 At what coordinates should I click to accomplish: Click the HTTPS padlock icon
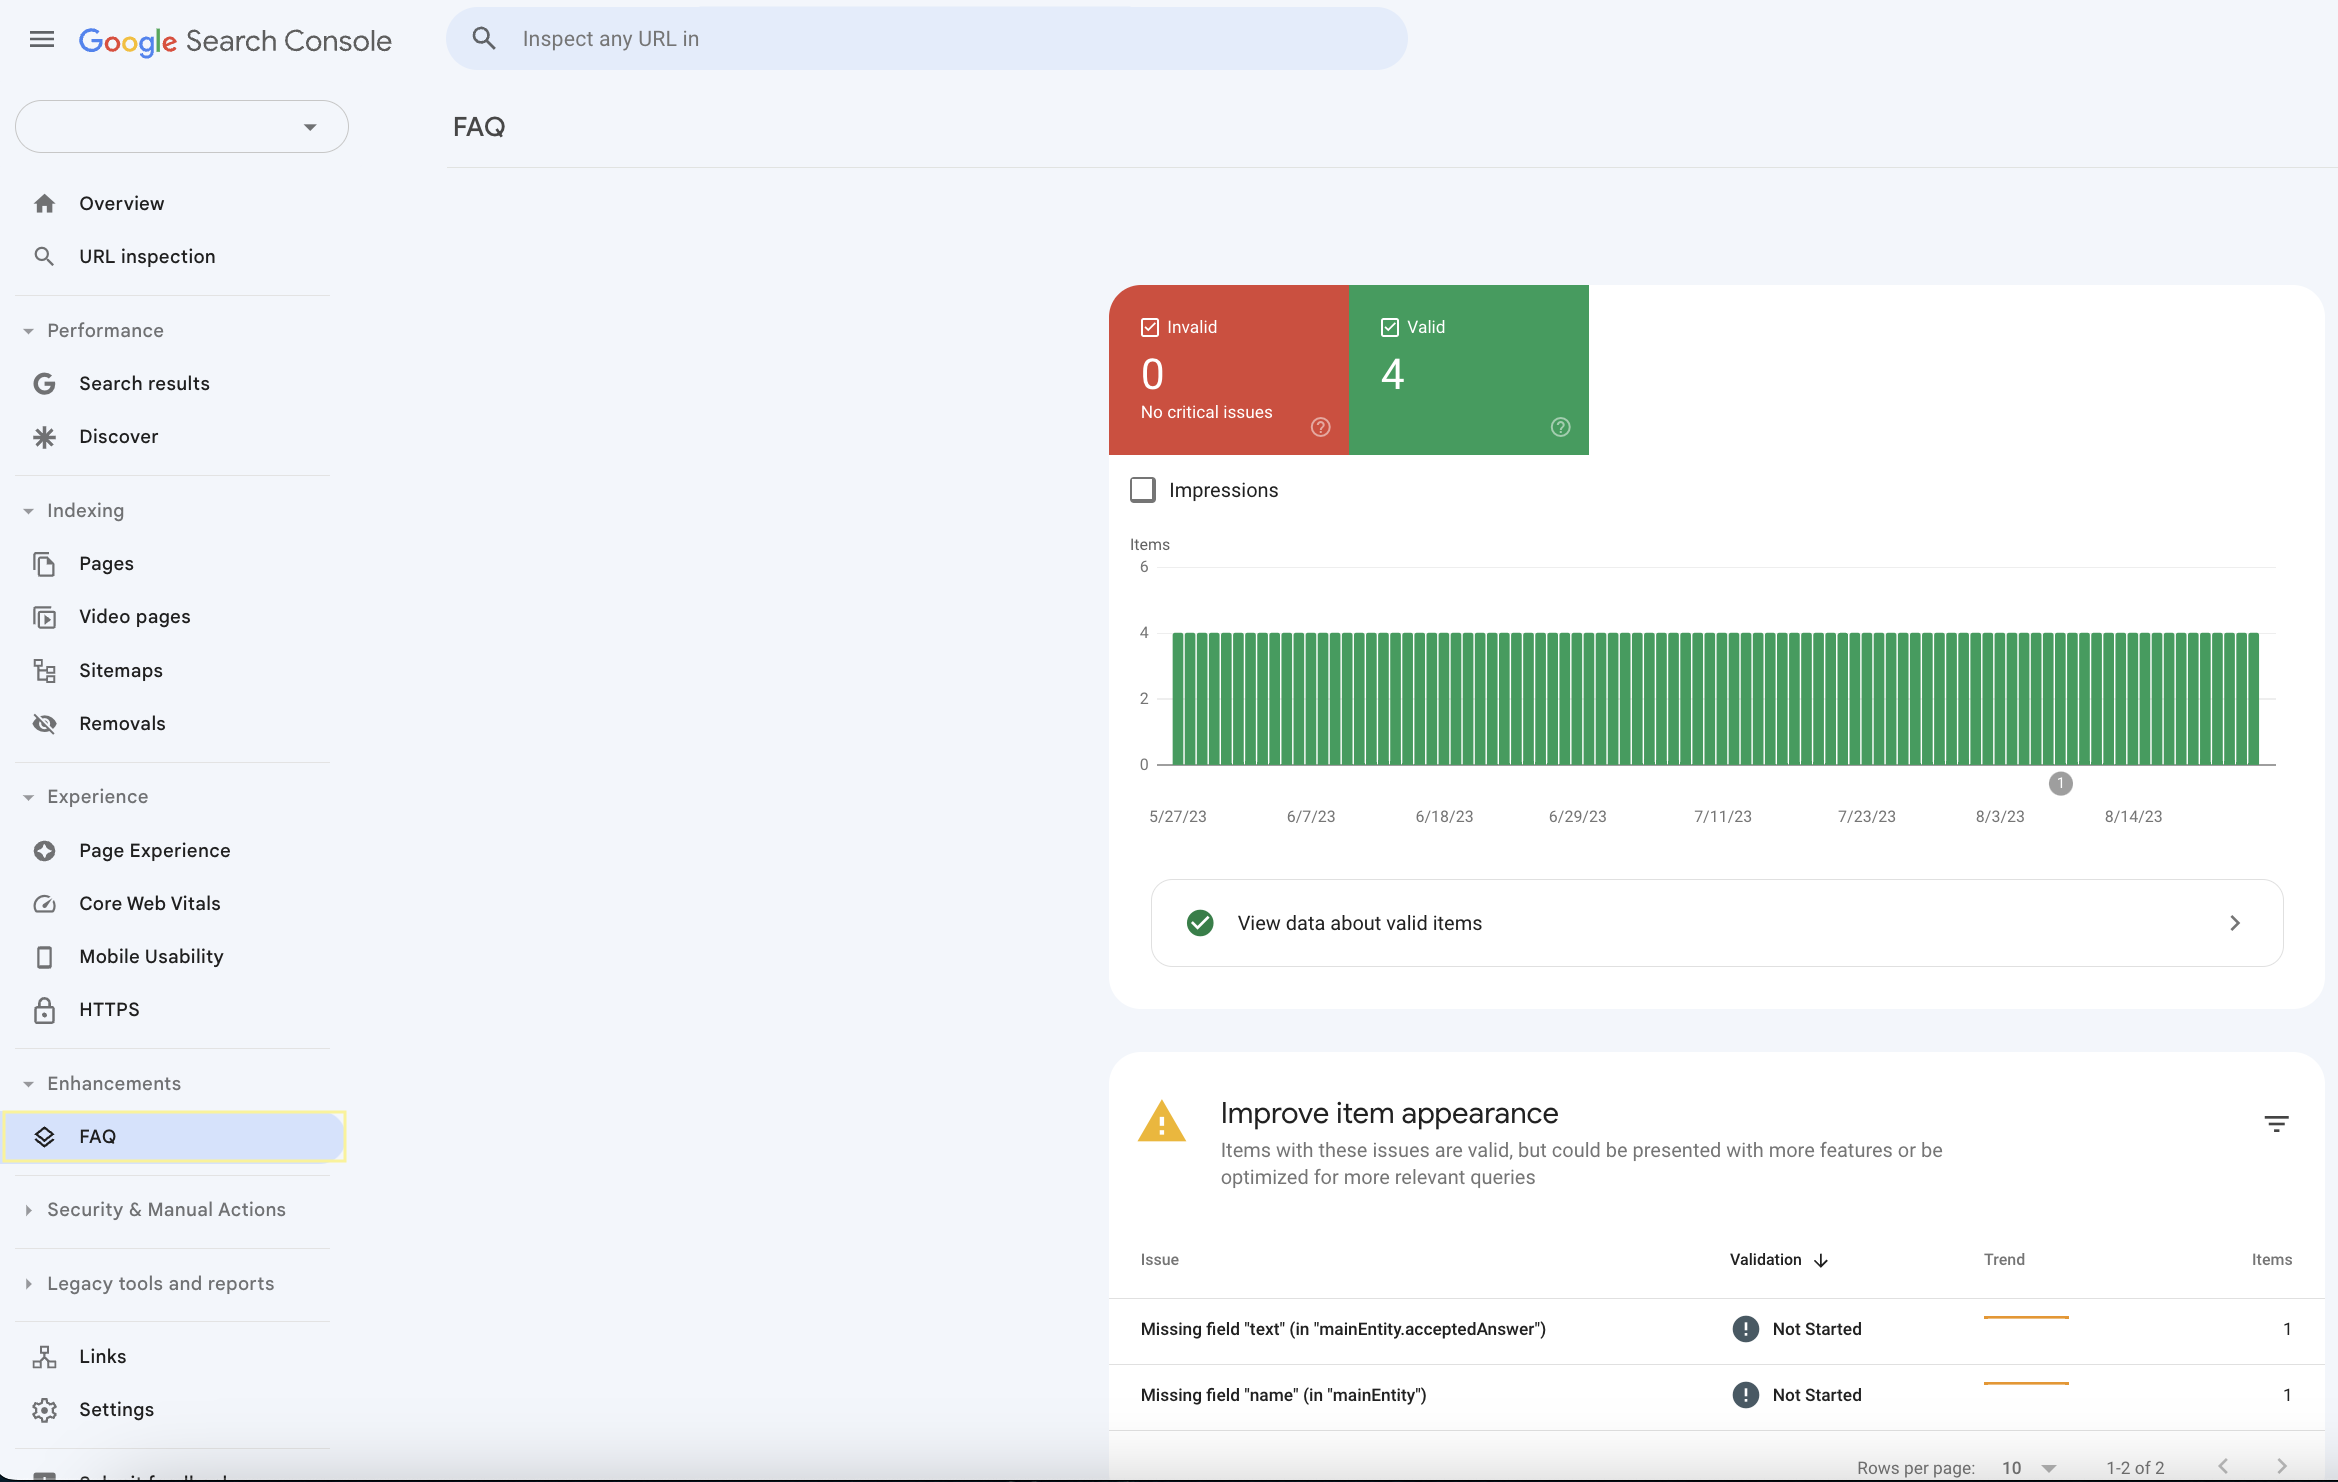[x=44, y=1010]
